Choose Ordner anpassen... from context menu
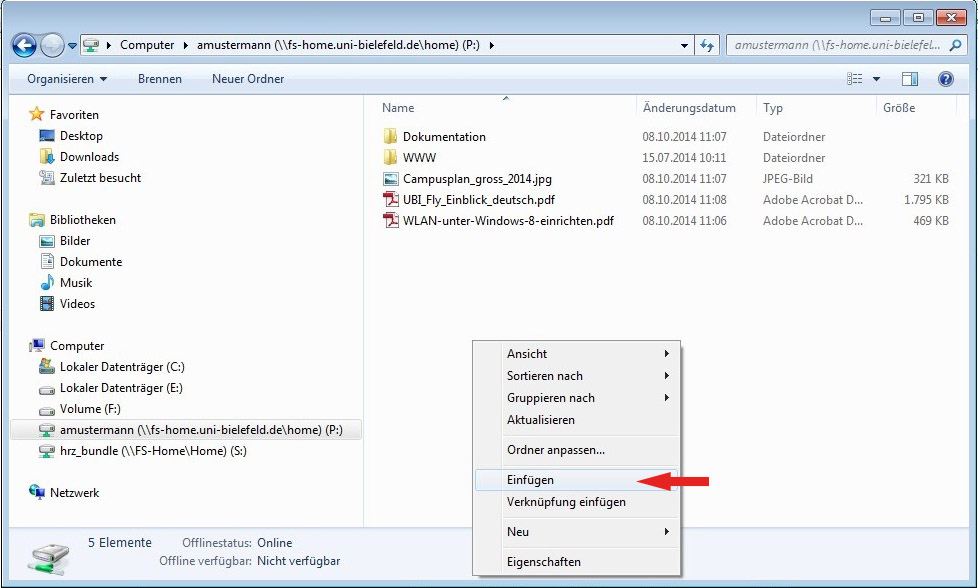This screenshot has height=588, width=978. (576, 450)
